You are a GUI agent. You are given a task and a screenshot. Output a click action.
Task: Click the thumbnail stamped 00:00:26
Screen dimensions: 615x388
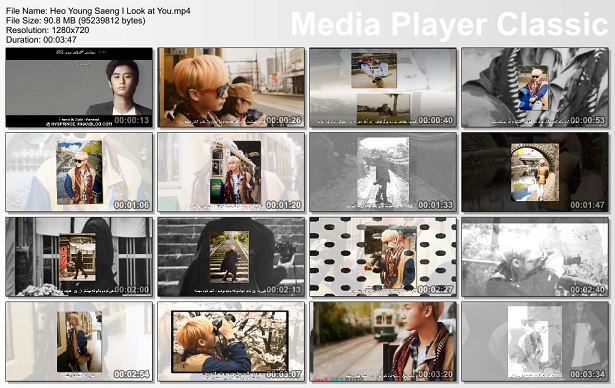231,87
